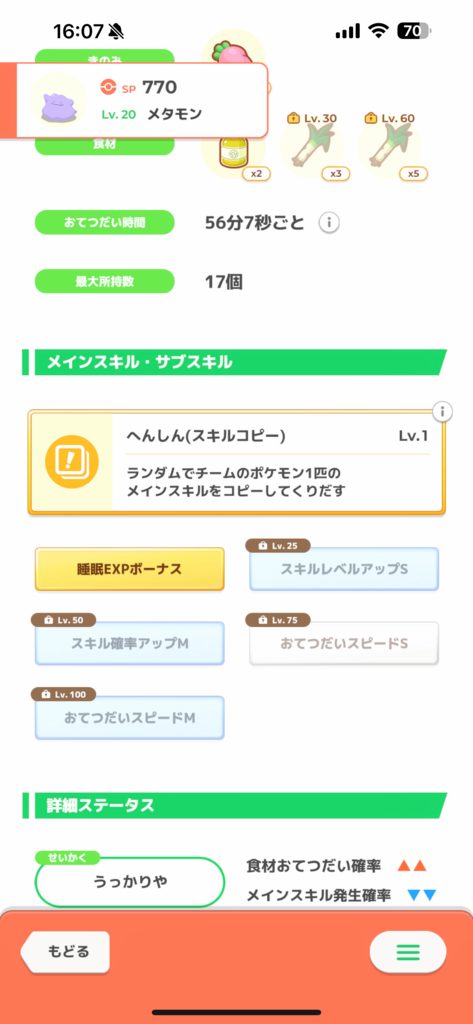The width and height of the screenshot is (473, 1024).
Task: Open info for おてつだい時間 interval
Action: 329,223
